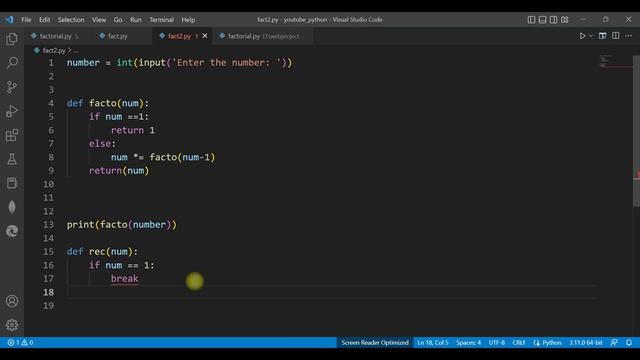
Task: Click the VS Code logo icon
Action: [x=9, y=20]
